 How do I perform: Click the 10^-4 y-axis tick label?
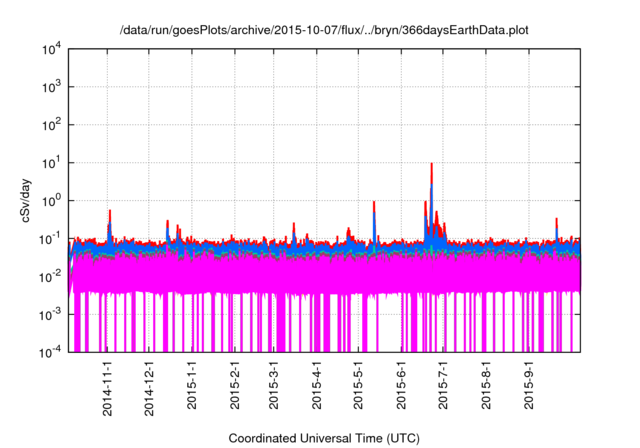click(50, 352)
